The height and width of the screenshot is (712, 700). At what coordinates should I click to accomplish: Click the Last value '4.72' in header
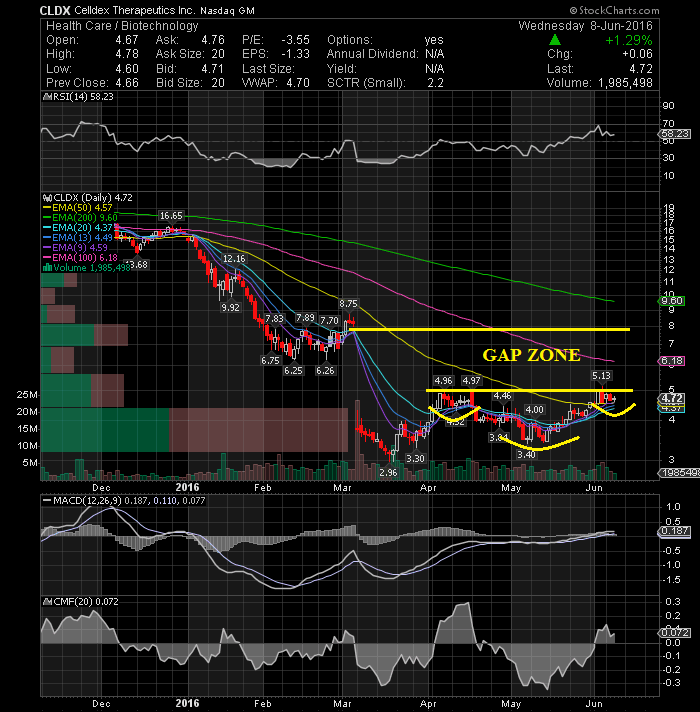tap(641, 69)
